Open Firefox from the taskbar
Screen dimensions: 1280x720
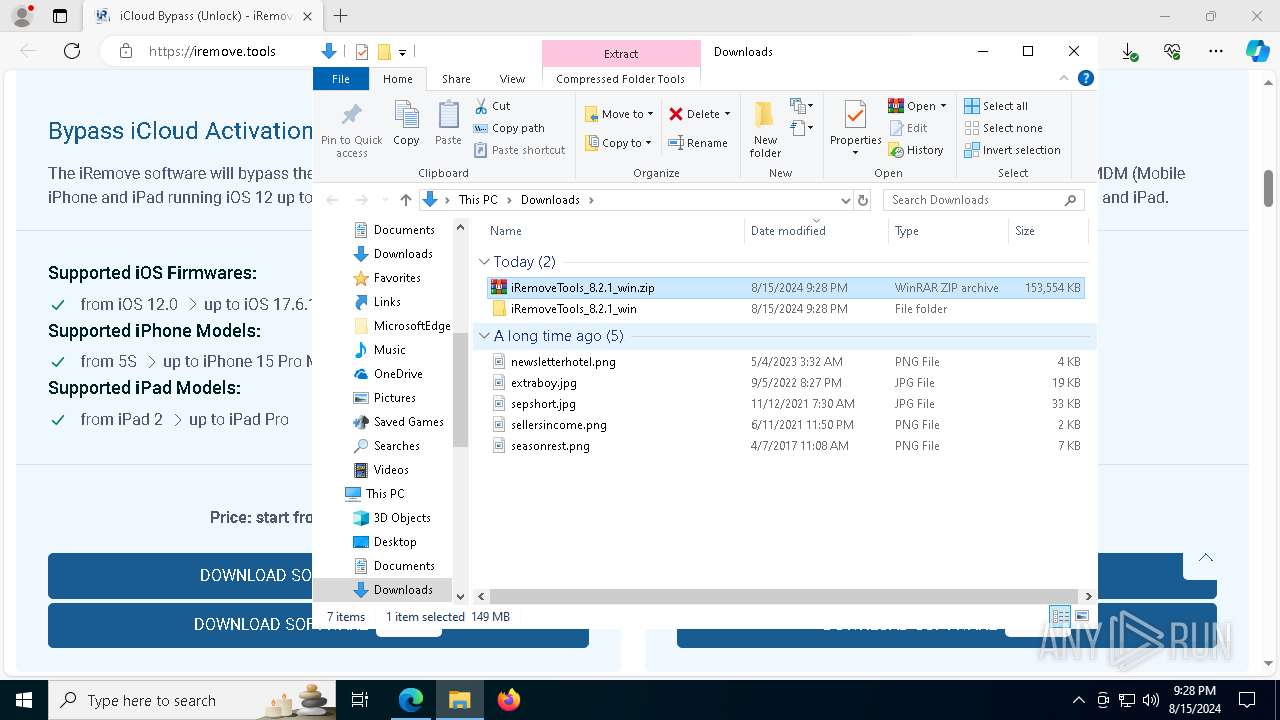[x=509, y=700]
